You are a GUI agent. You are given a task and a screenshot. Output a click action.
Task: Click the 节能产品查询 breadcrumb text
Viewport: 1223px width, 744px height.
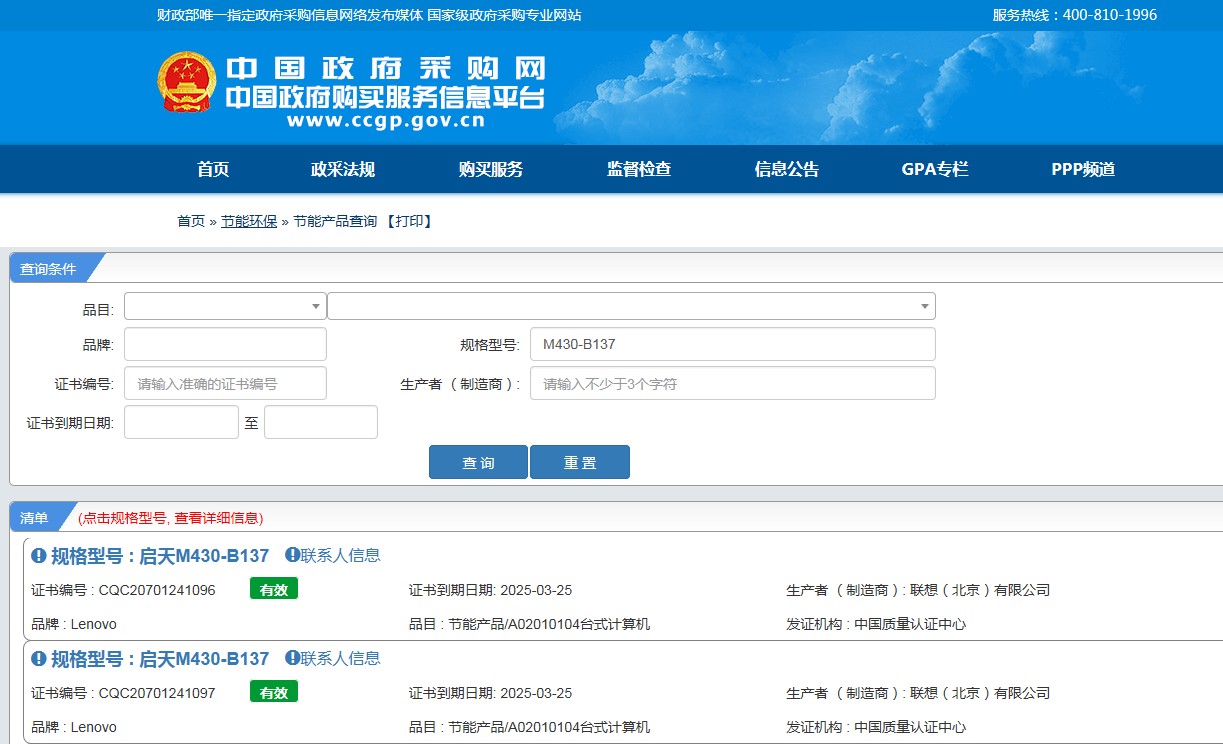[335, 221]
